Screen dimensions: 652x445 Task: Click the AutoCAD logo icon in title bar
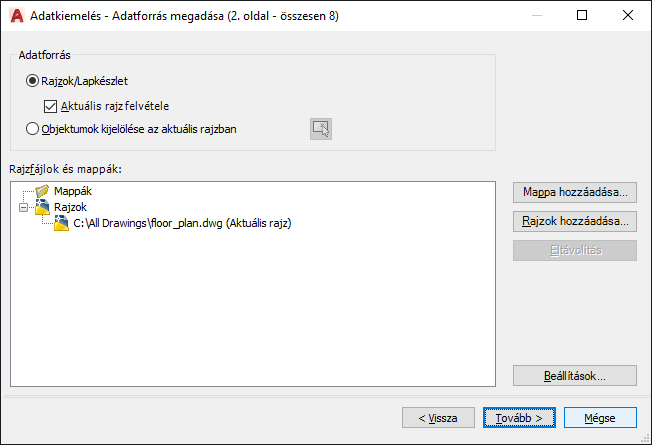click(16, 16)
